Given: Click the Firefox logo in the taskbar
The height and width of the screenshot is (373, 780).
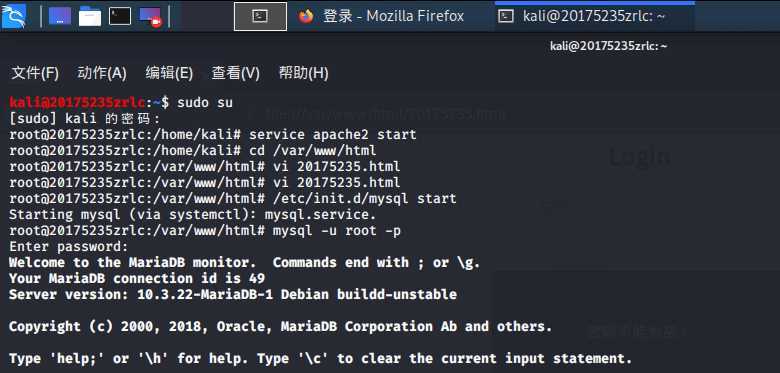Looking at the screenshot, I should tap(306, 16).
